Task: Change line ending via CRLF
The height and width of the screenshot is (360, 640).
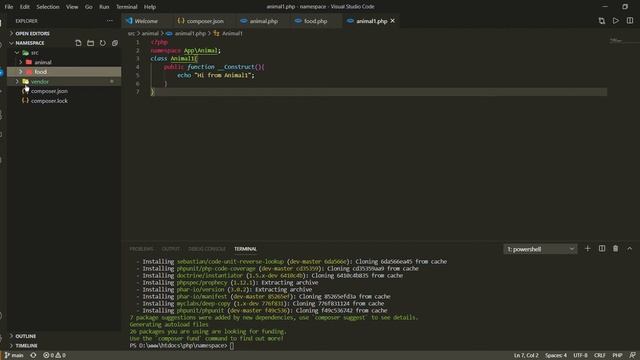Action: 600,356
